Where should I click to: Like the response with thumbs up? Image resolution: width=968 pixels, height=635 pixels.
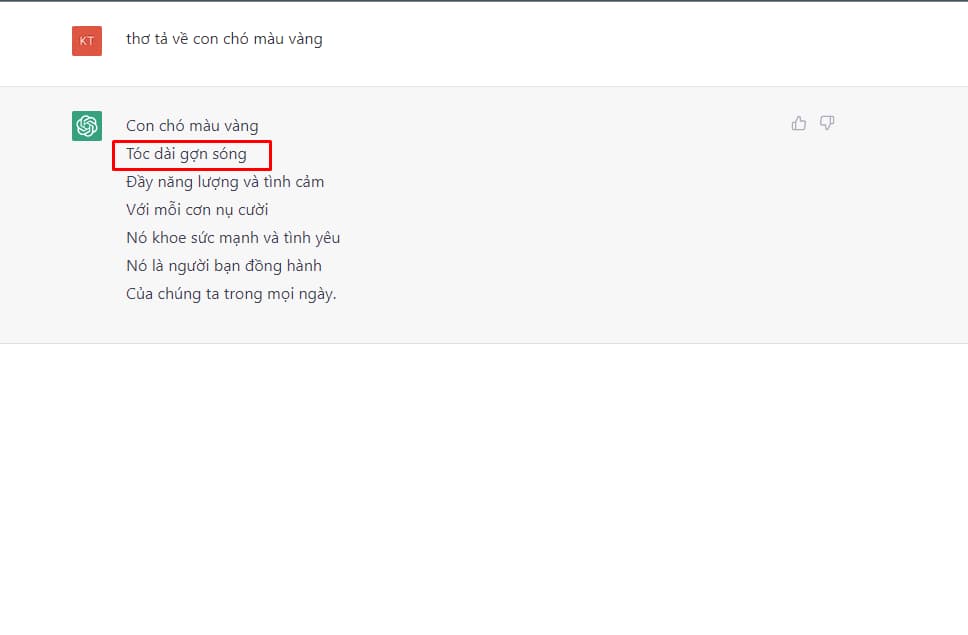798,123
